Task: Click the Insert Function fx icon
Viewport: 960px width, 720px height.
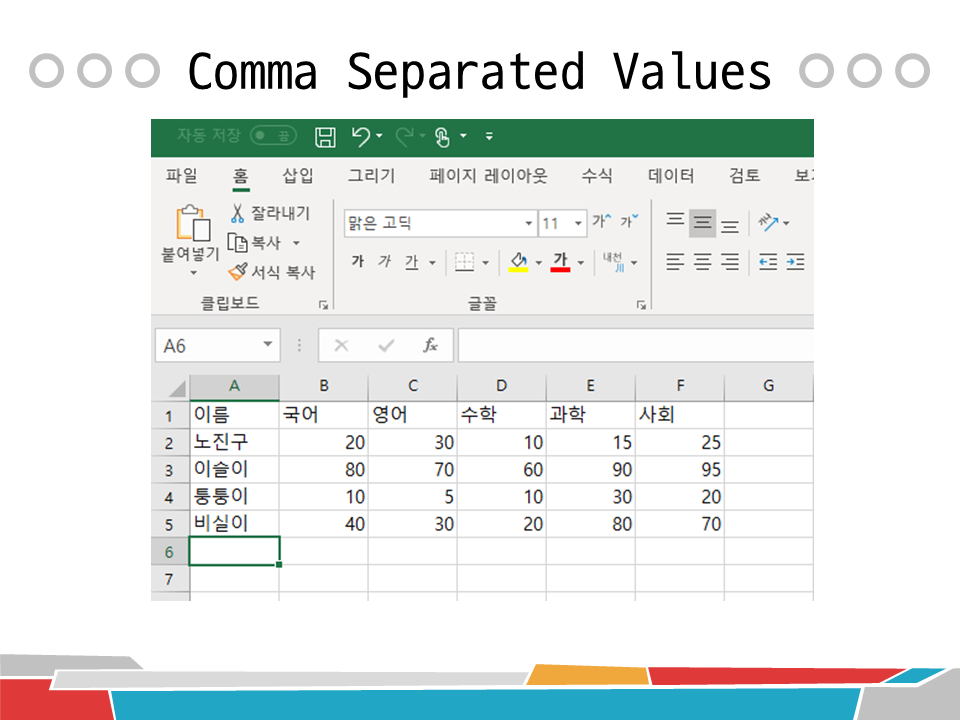Action: point(430,345)
